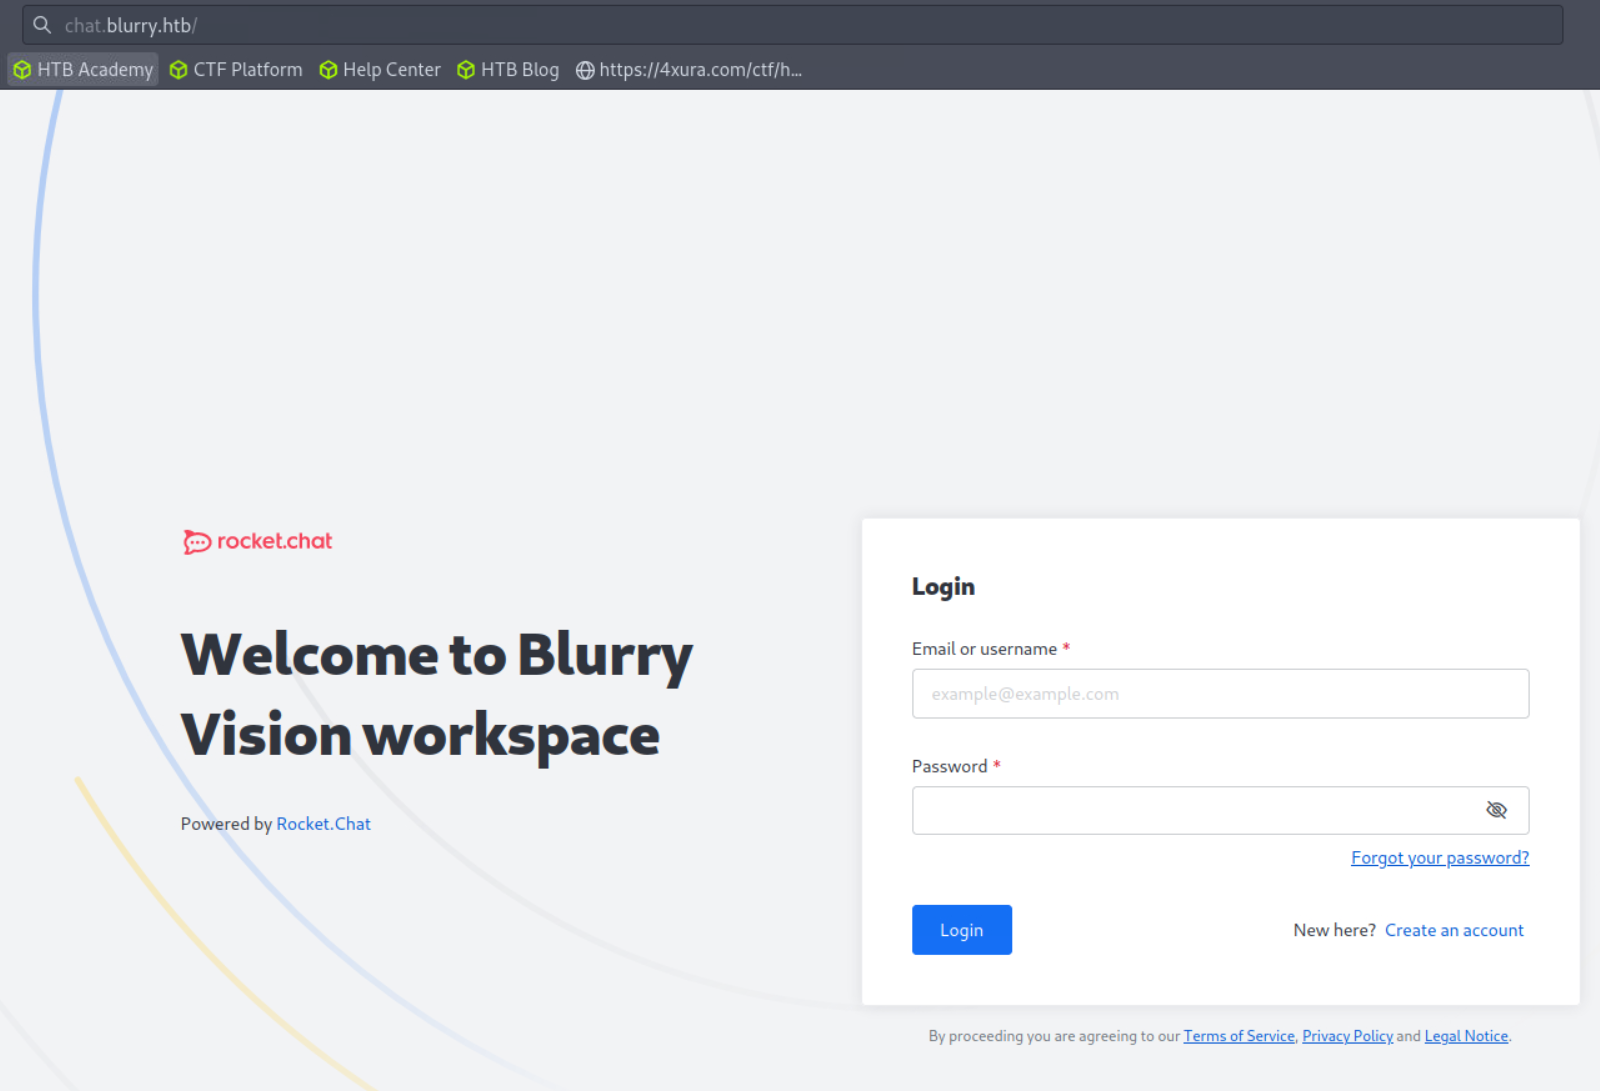Open the Terms of Service link
This screenshot has width=1600, height=1091.
coord(1238,1036)
